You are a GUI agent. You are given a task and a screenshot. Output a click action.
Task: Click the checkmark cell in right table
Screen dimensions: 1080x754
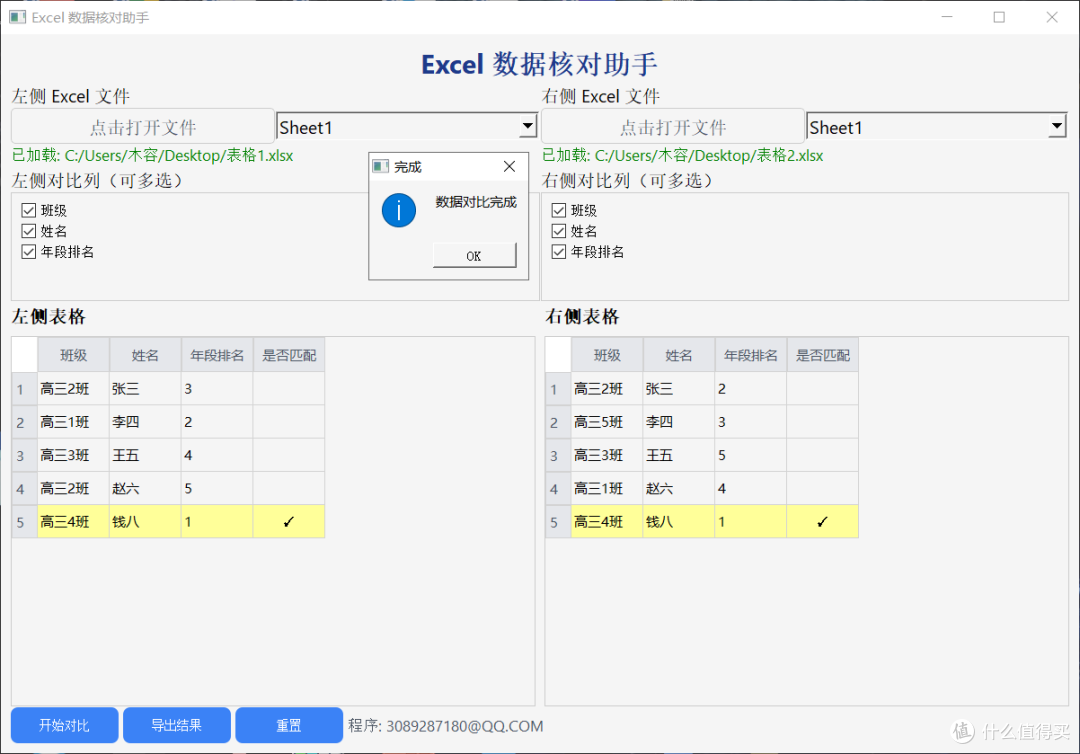822,521
